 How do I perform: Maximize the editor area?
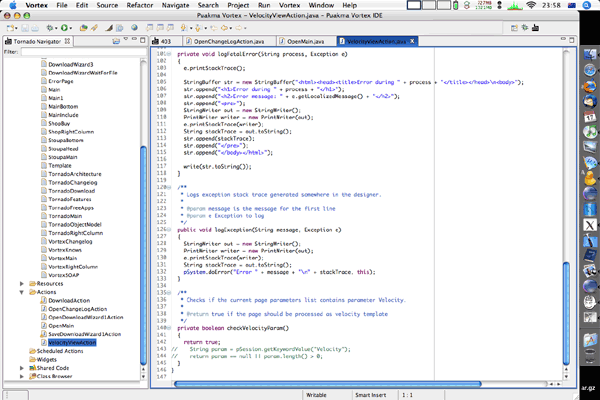572,40
